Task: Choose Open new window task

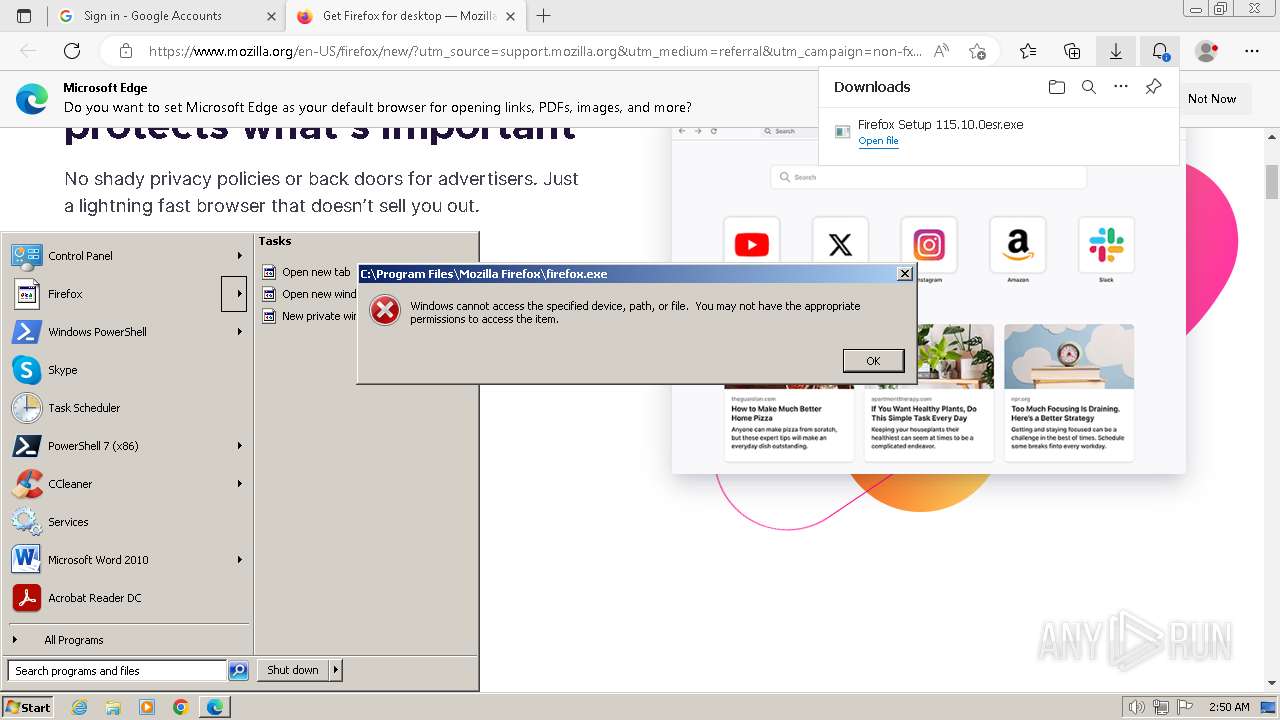Action: pyautogui.click(x=308, y=294)
